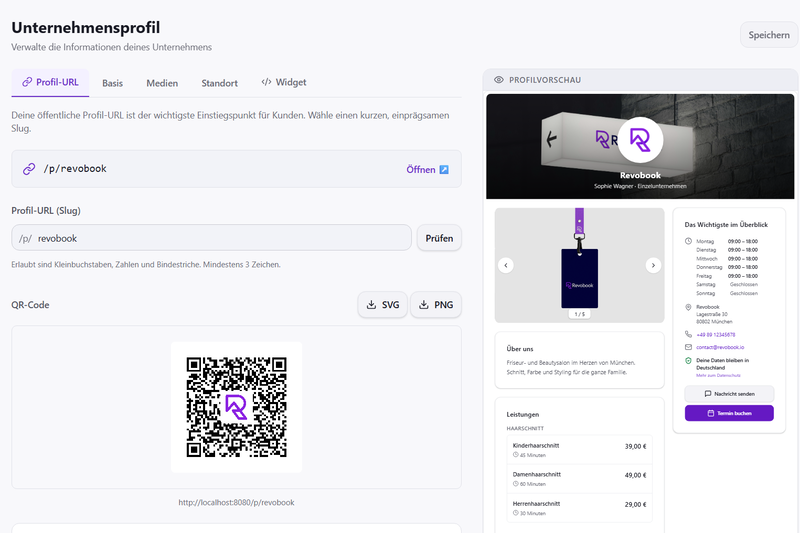Download the QR code as SVG
This screenshot has height=533, width=800.
coord(383,304)
